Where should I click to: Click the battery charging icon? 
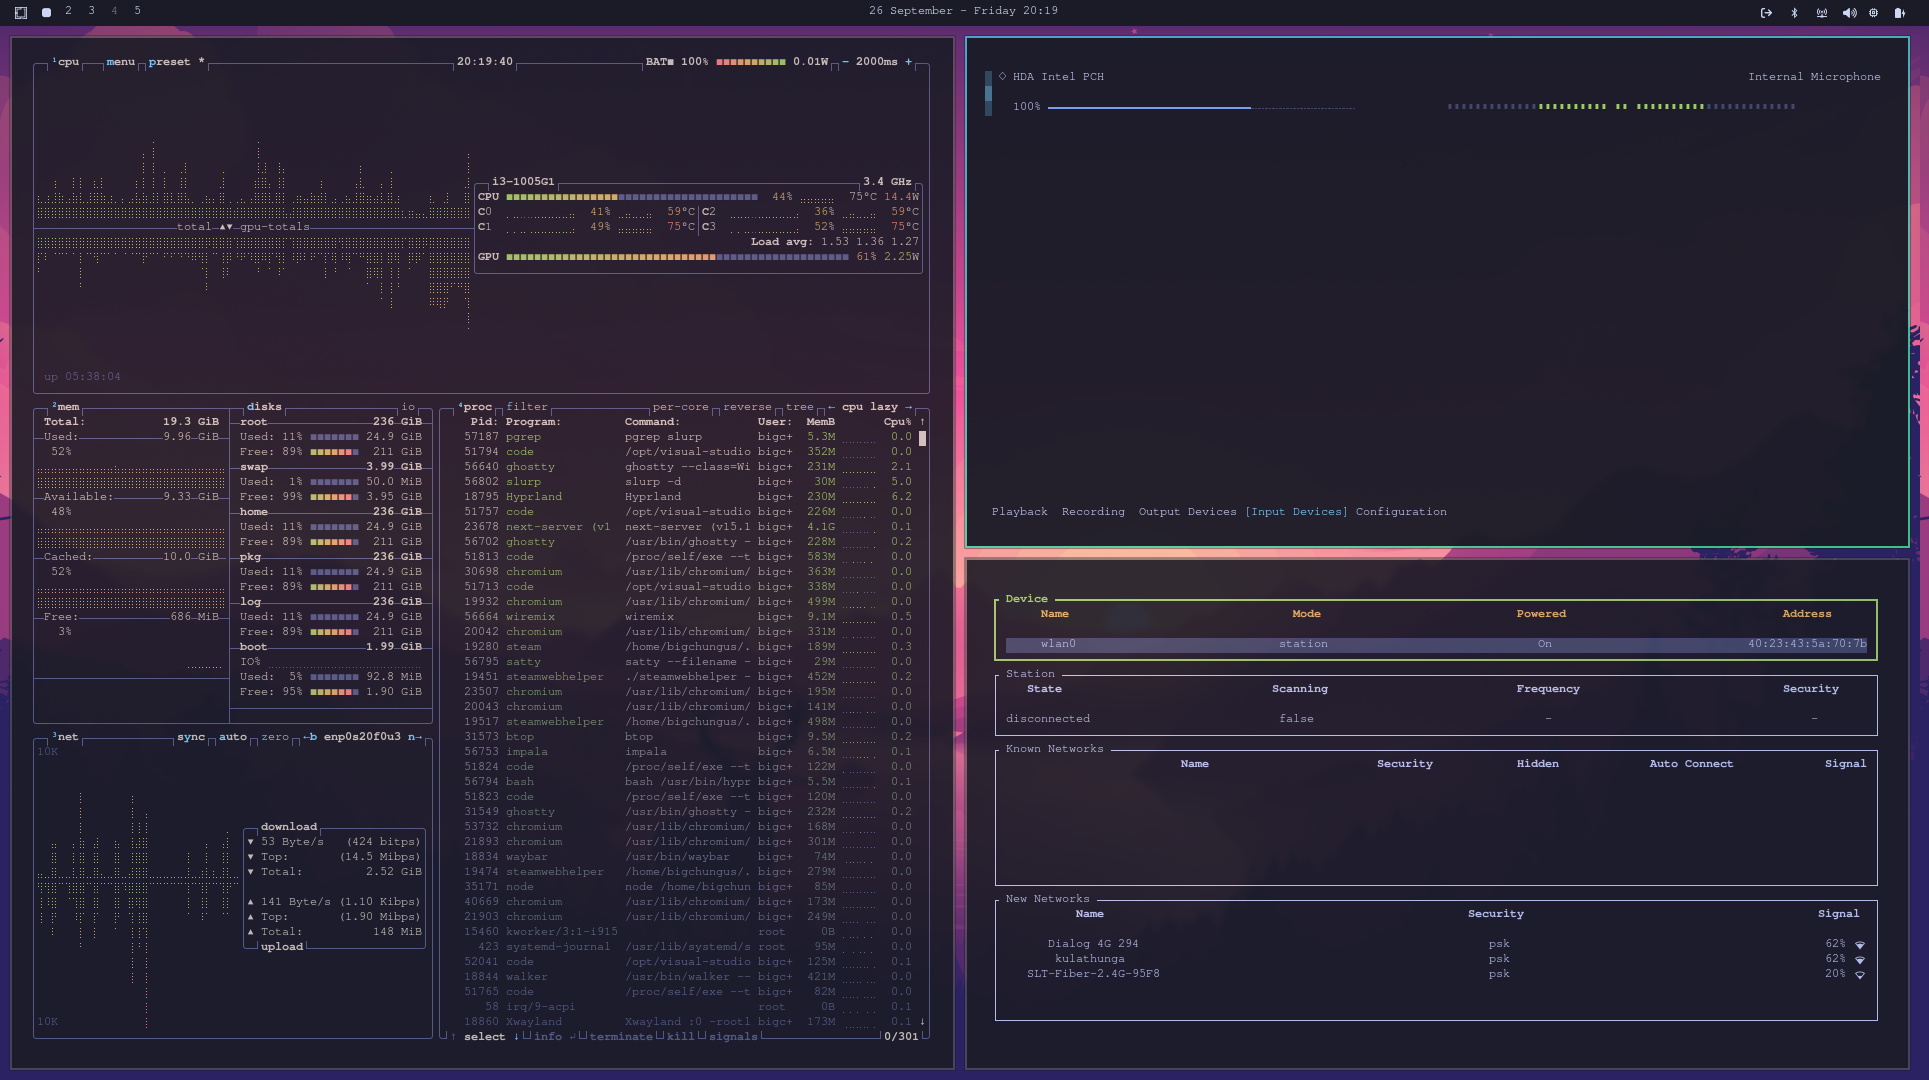(1899, 13)
